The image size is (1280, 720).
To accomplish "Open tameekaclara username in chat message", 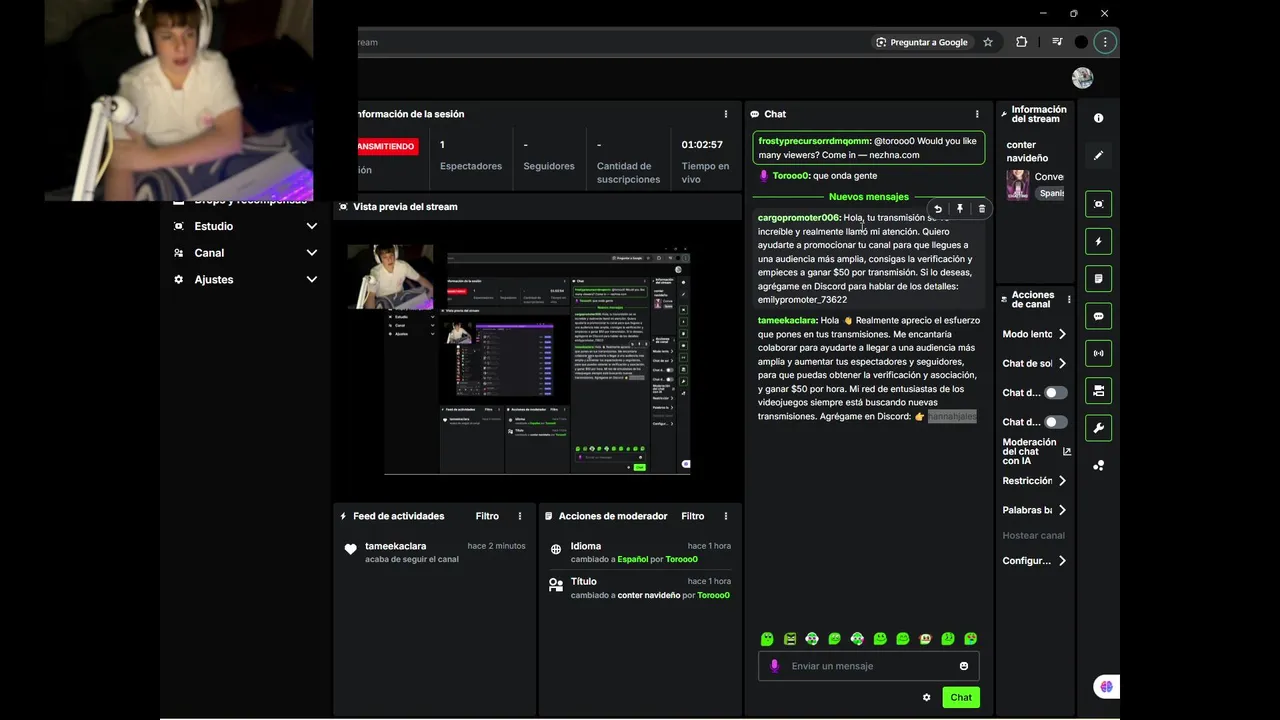I will point(787,320).
